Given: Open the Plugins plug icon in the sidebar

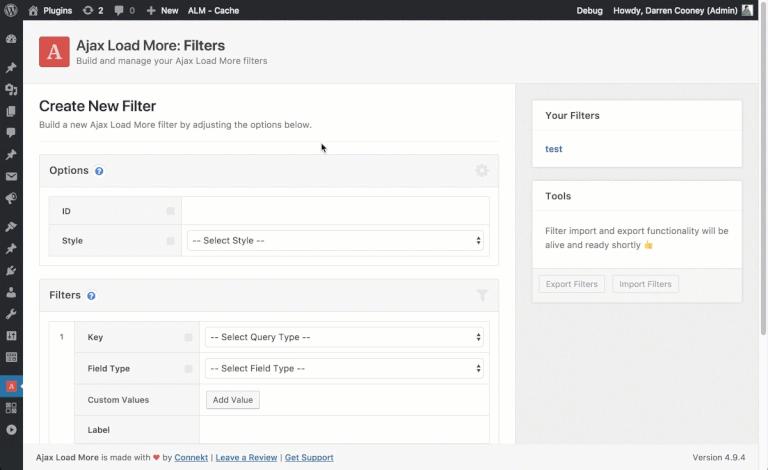Looking at the screenshot, I should [x=11, y=270].
